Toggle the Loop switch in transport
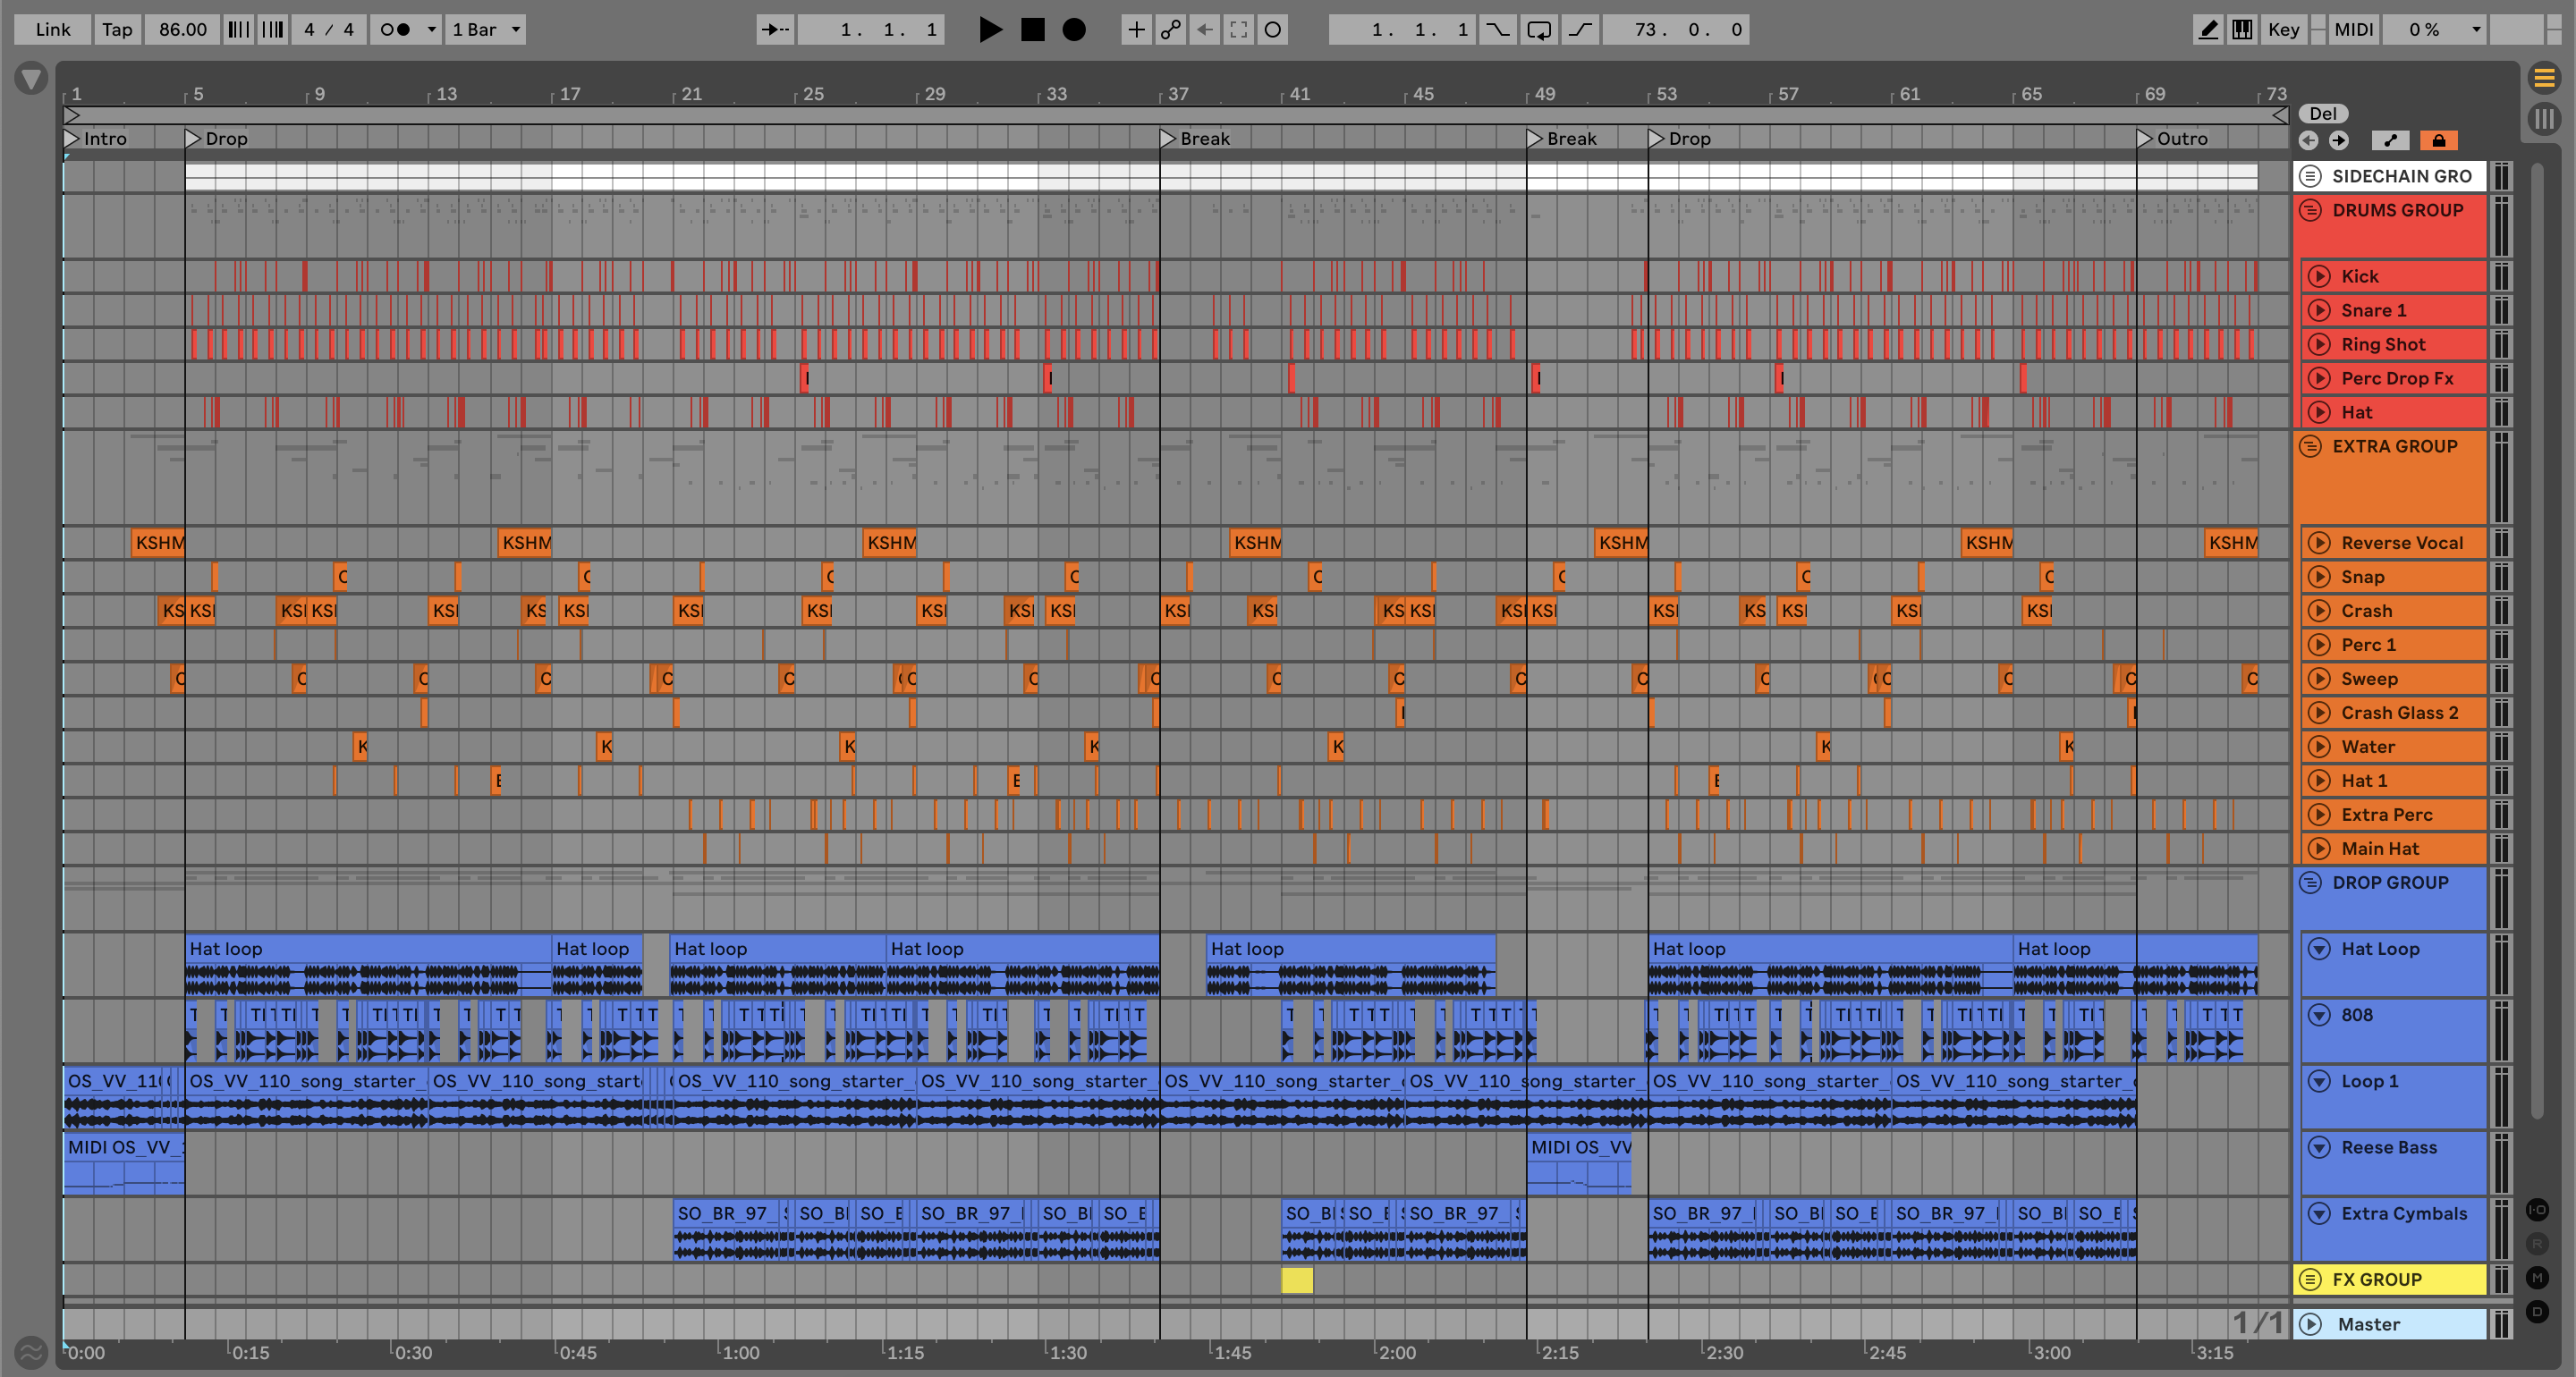2576x1377 pixels. coord(1539,30)
